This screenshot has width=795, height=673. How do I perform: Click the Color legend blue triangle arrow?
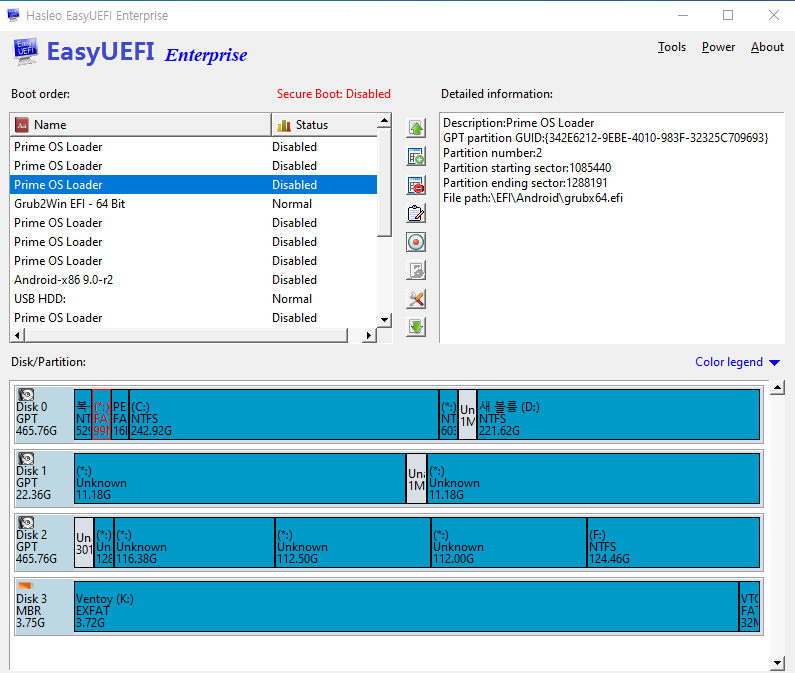pyautogui.click(x=774, y=363)
